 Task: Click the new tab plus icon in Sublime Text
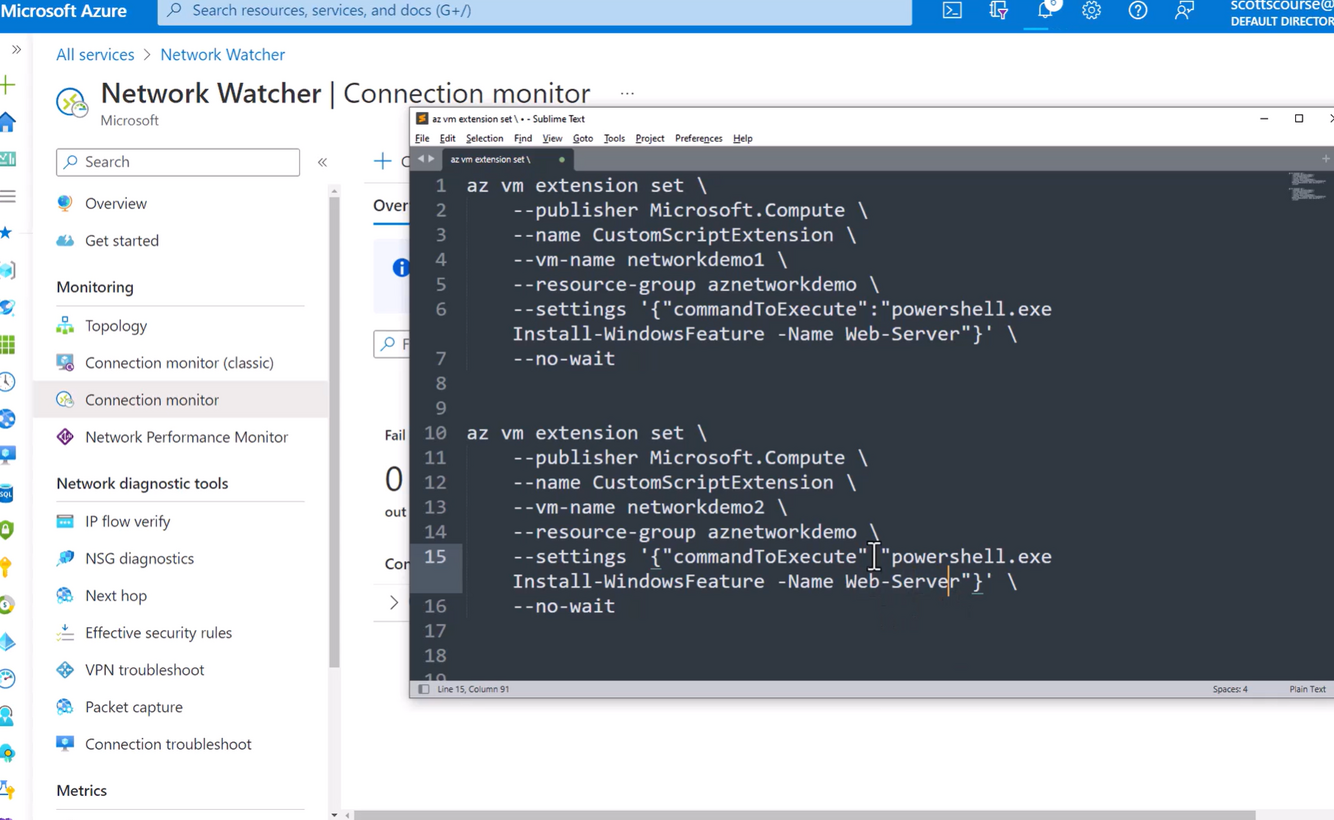tap(1326, 159)
